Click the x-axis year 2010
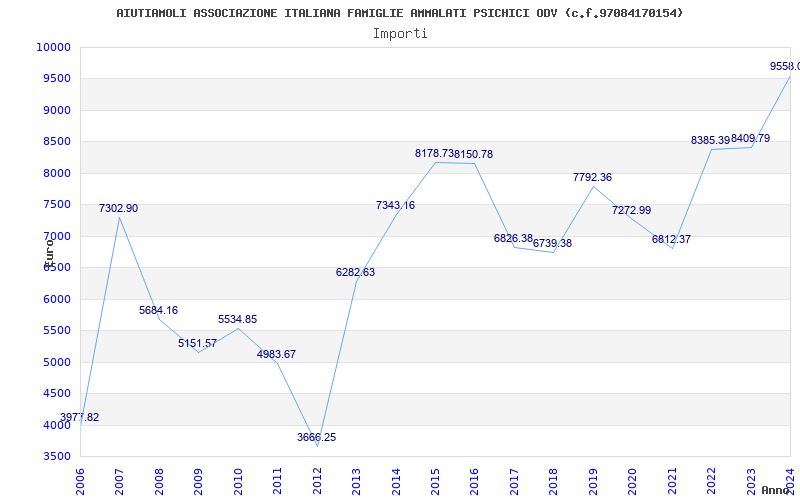Image resolution: width=800 pixels, height=500 pixels. pyautogui.click(x=238, y=481)
